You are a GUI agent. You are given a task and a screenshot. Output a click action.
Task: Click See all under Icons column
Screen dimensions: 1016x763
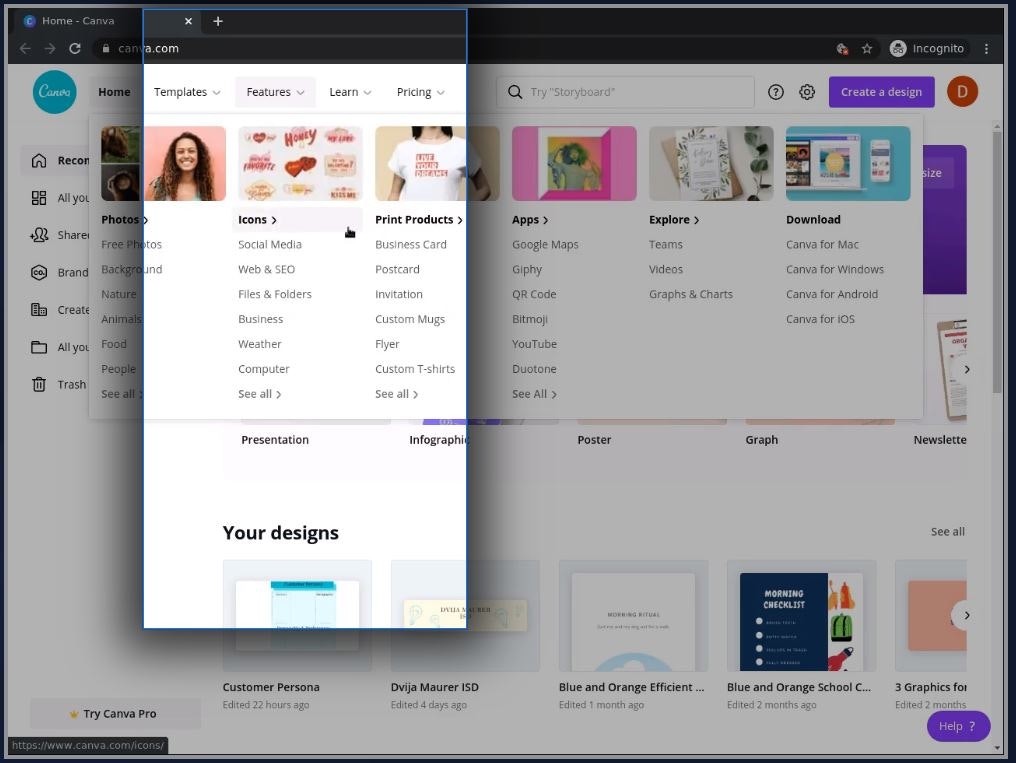259,394
